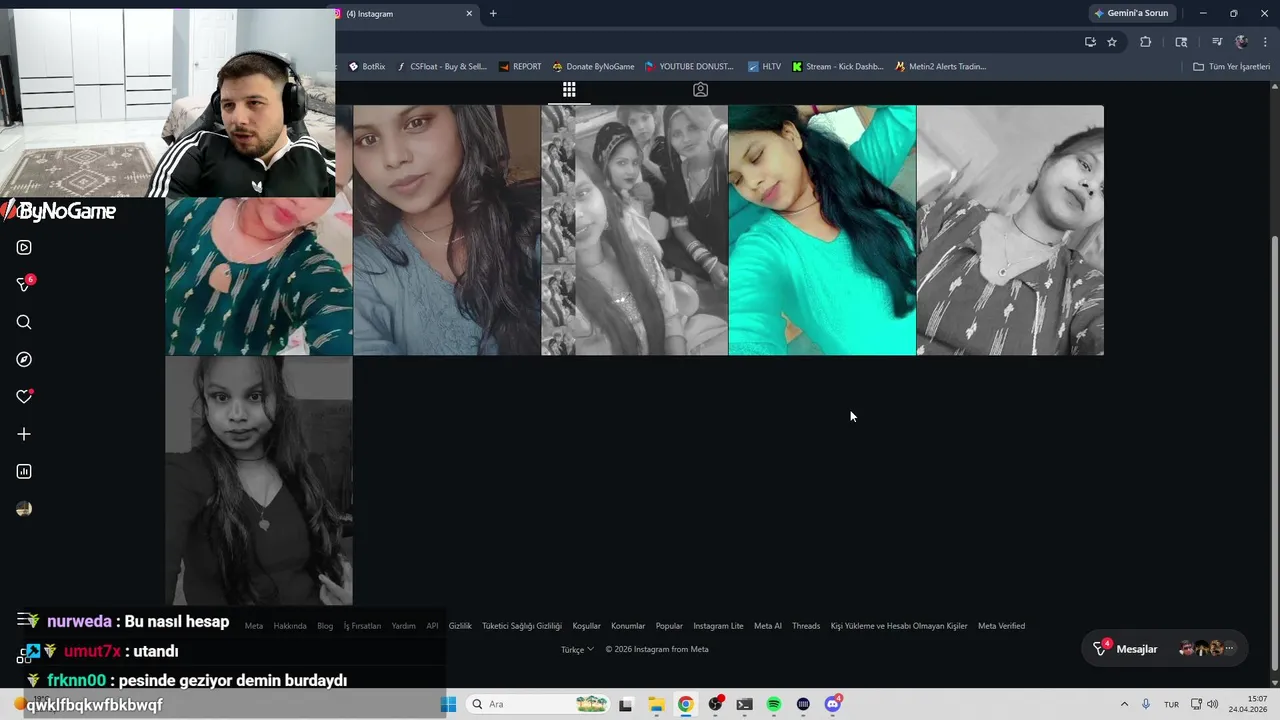
Task: Open Instagram Reels from the sidebar
Action: click(x=24, y=247)
